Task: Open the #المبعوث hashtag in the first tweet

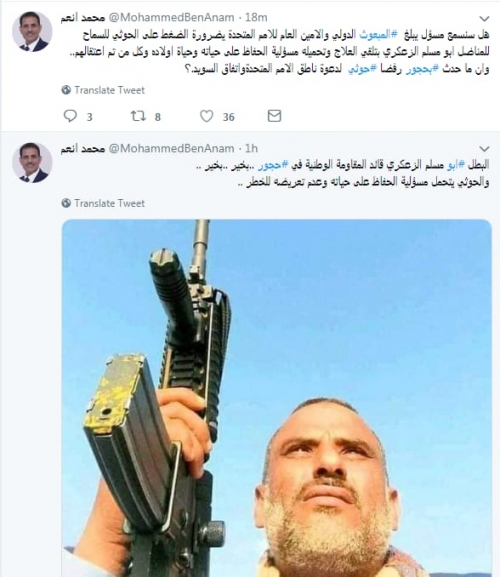Action: click(378, 35)
